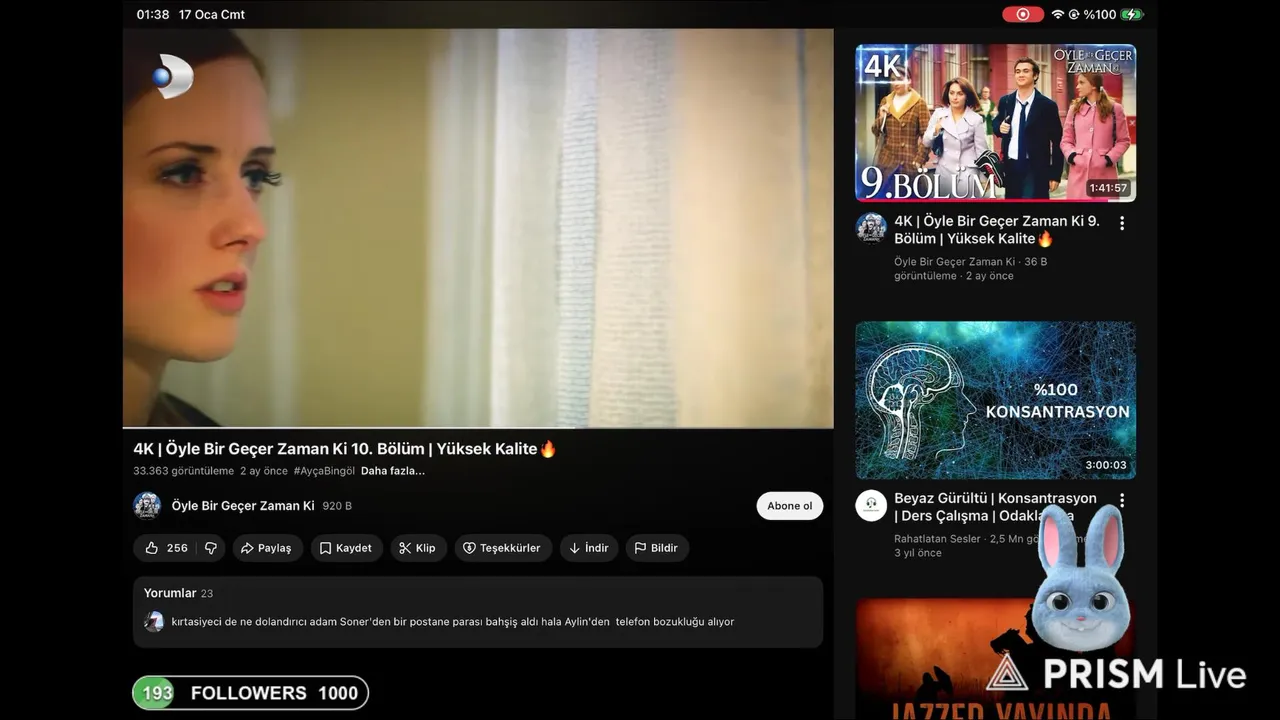This screenshot has width=1280, height=720.
Task: Click the dislike thumbs-down icon
Action: [211, 548]
